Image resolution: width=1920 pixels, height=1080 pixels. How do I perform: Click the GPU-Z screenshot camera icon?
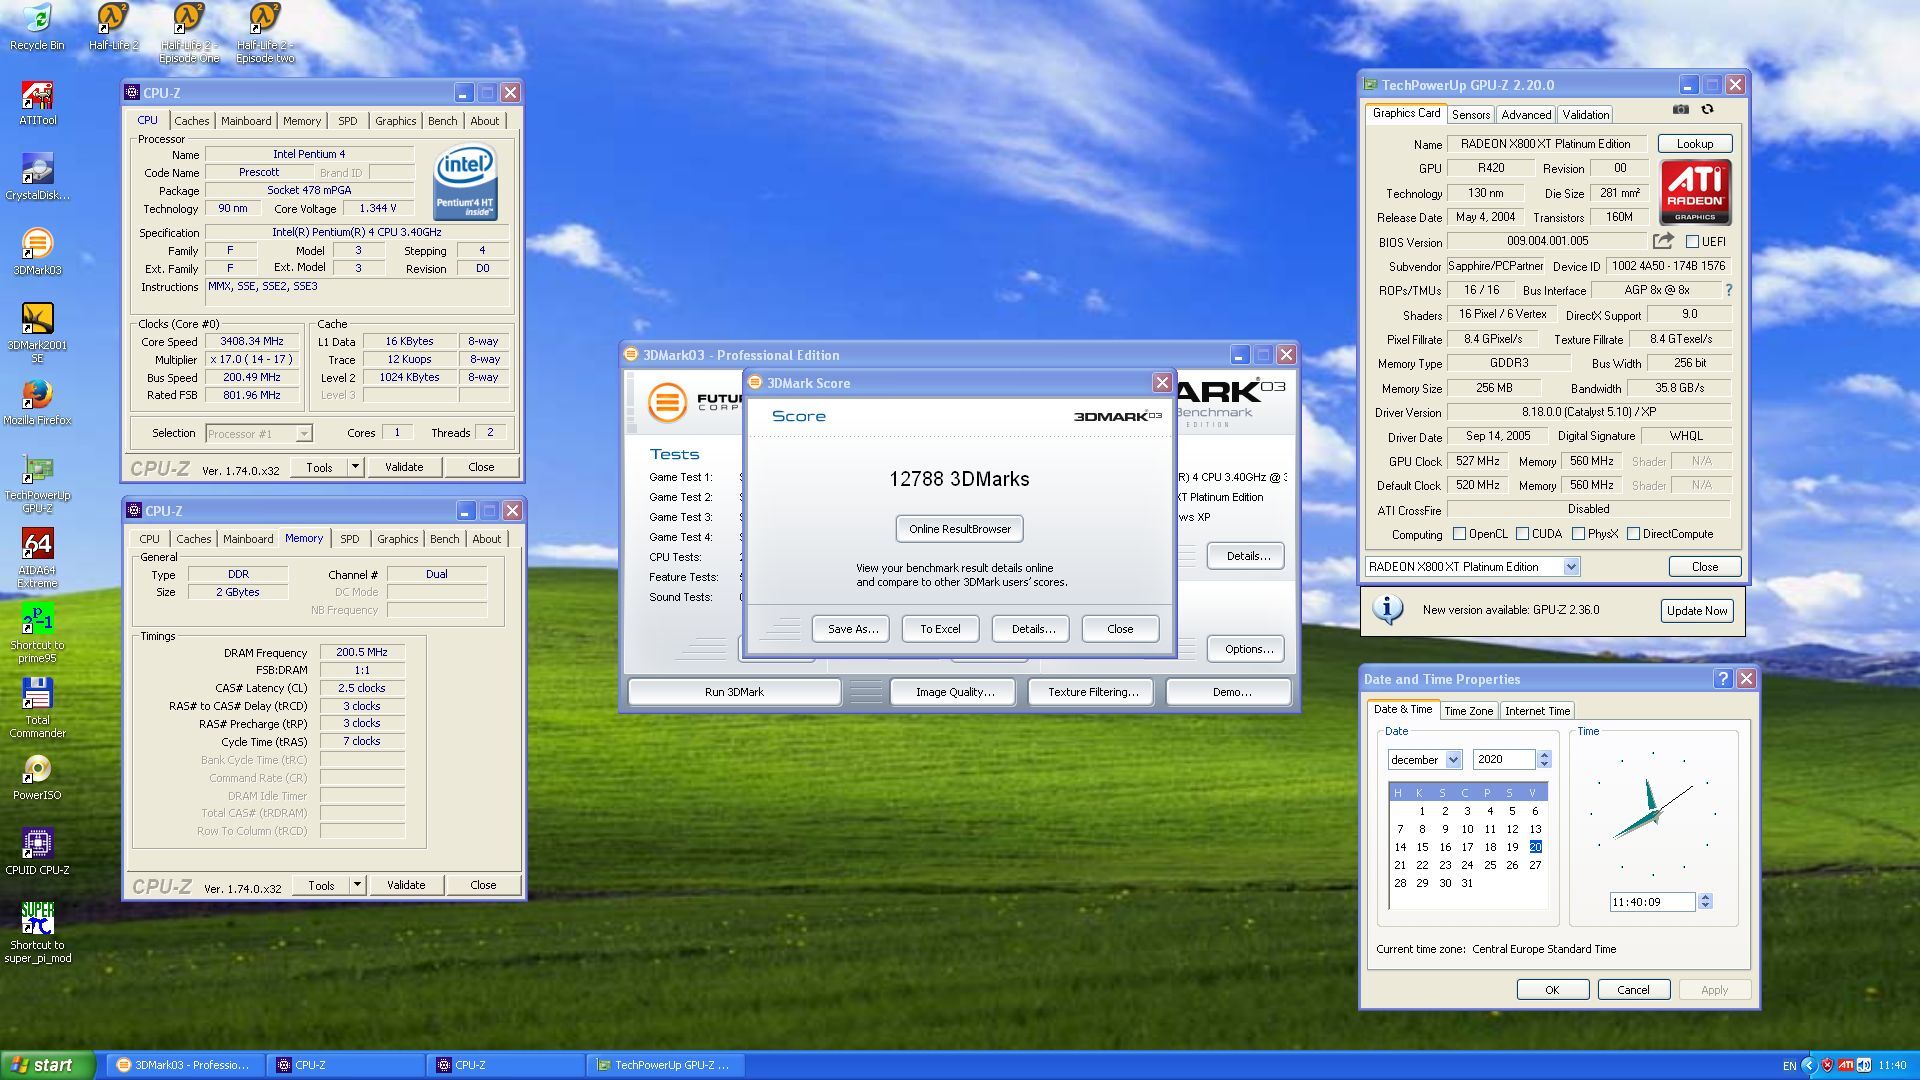[1681, 109]
